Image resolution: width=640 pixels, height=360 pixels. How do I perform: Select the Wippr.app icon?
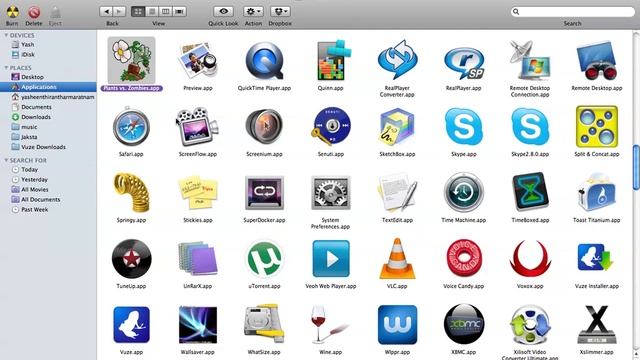(397, 325)
